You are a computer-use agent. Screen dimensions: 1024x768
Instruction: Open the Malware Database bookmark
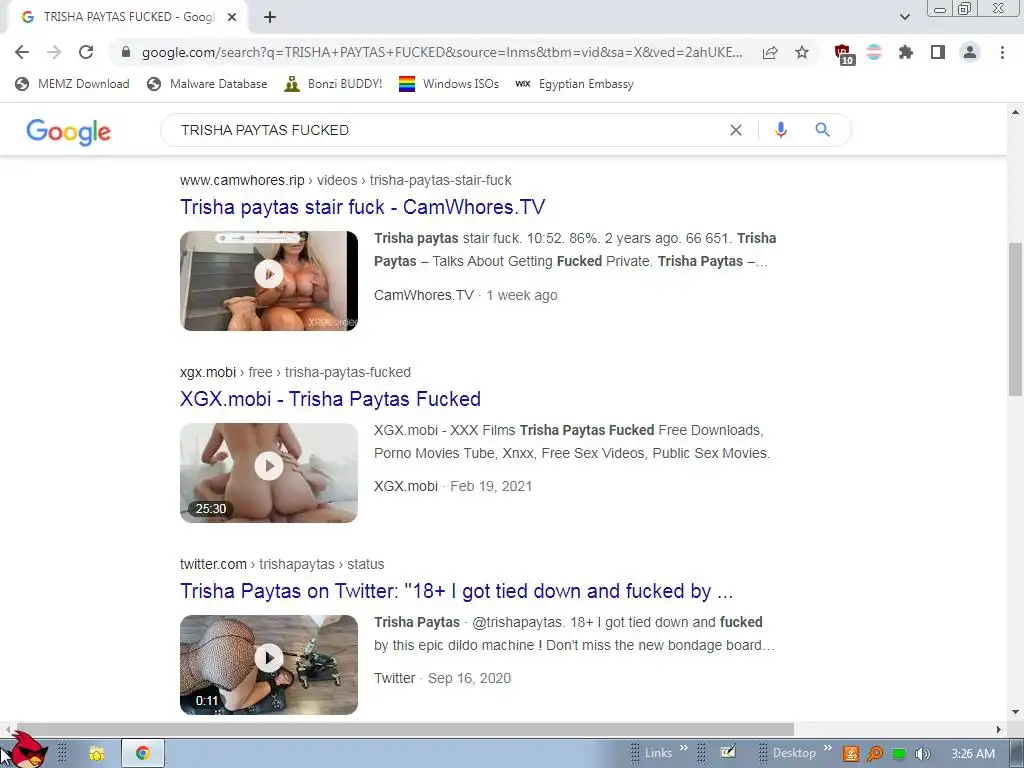click(208, 84)
